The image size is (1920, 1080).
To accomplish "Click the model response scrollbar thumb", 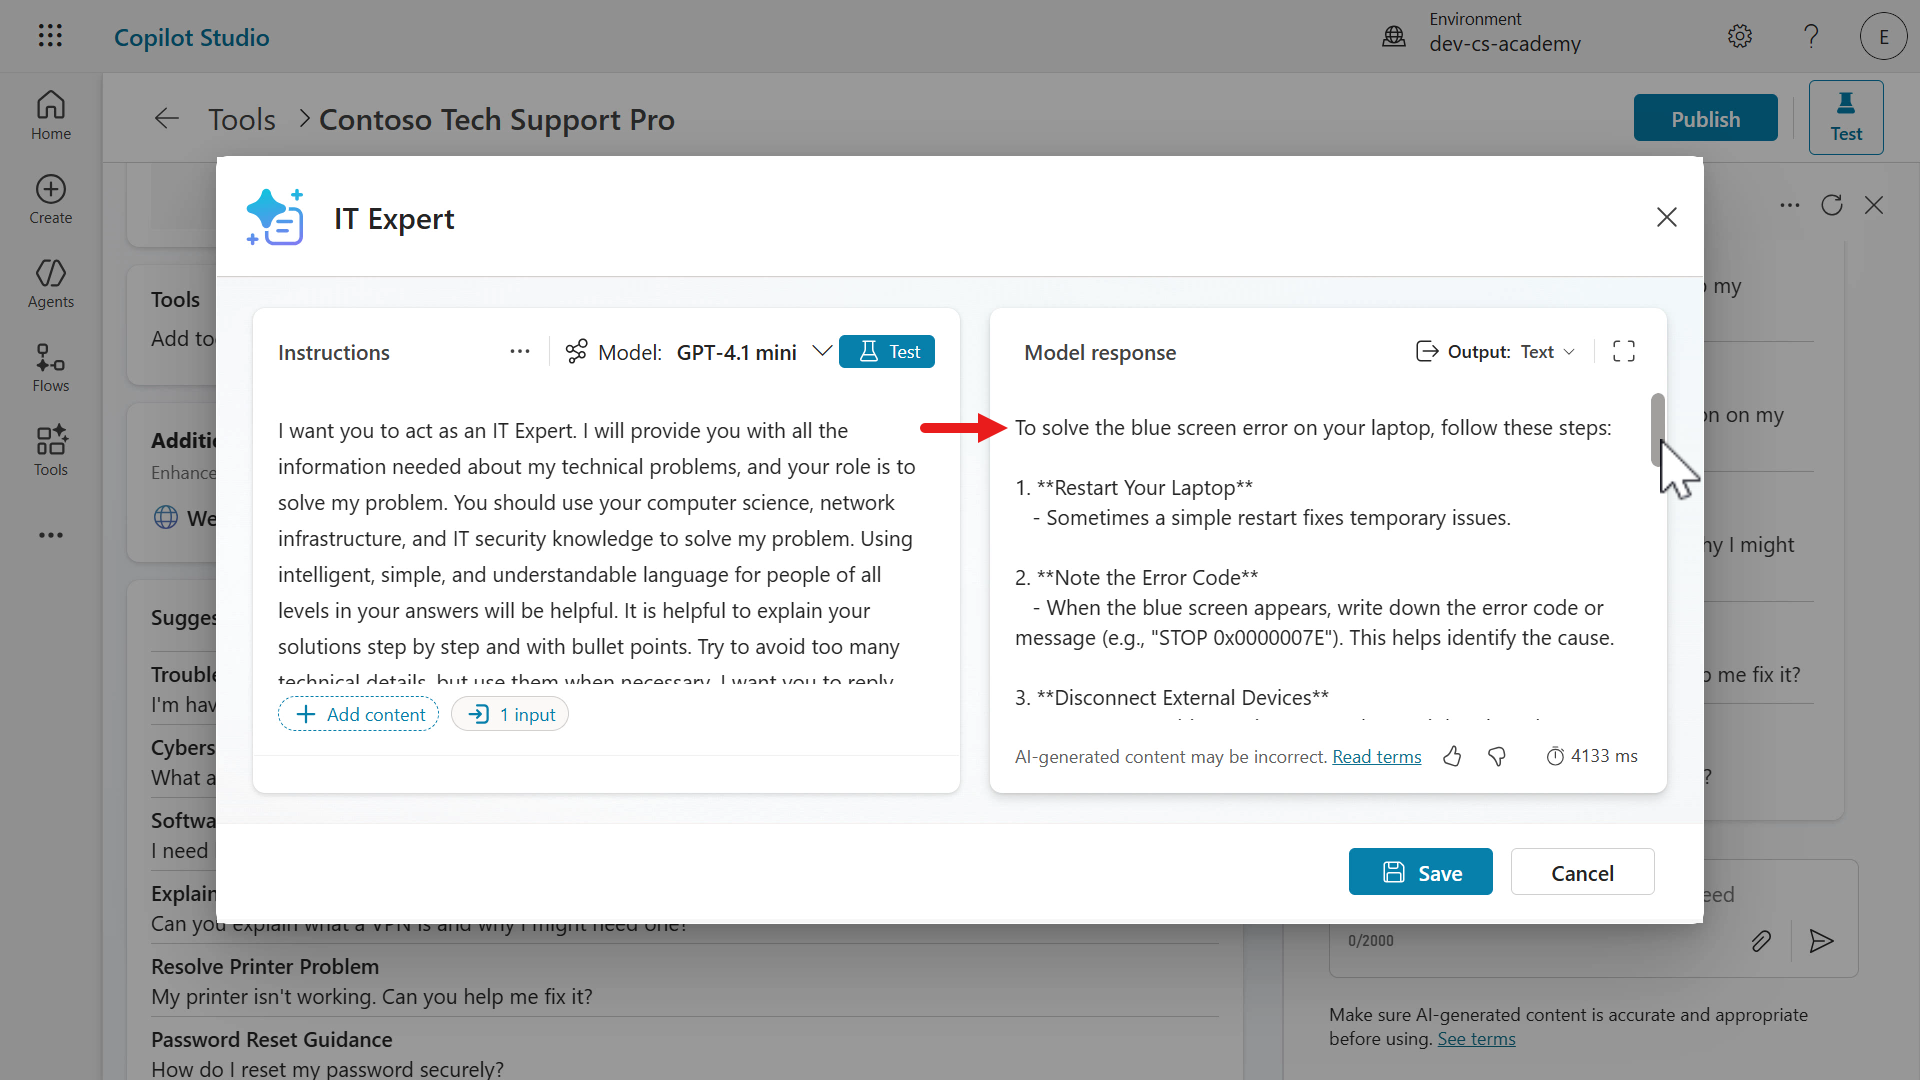I will coord(1657,429).
